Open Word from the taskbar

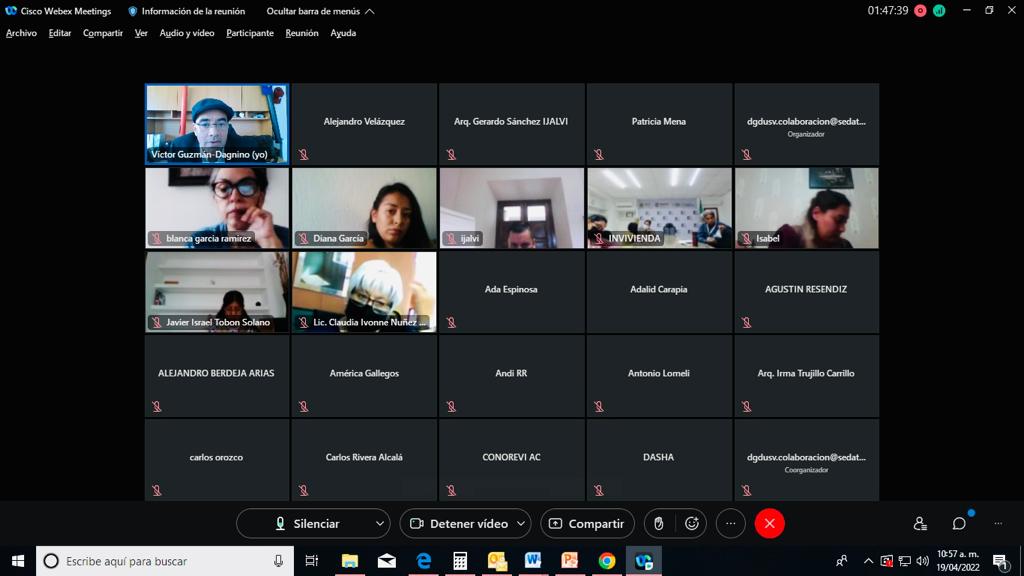tap(533, 561)
